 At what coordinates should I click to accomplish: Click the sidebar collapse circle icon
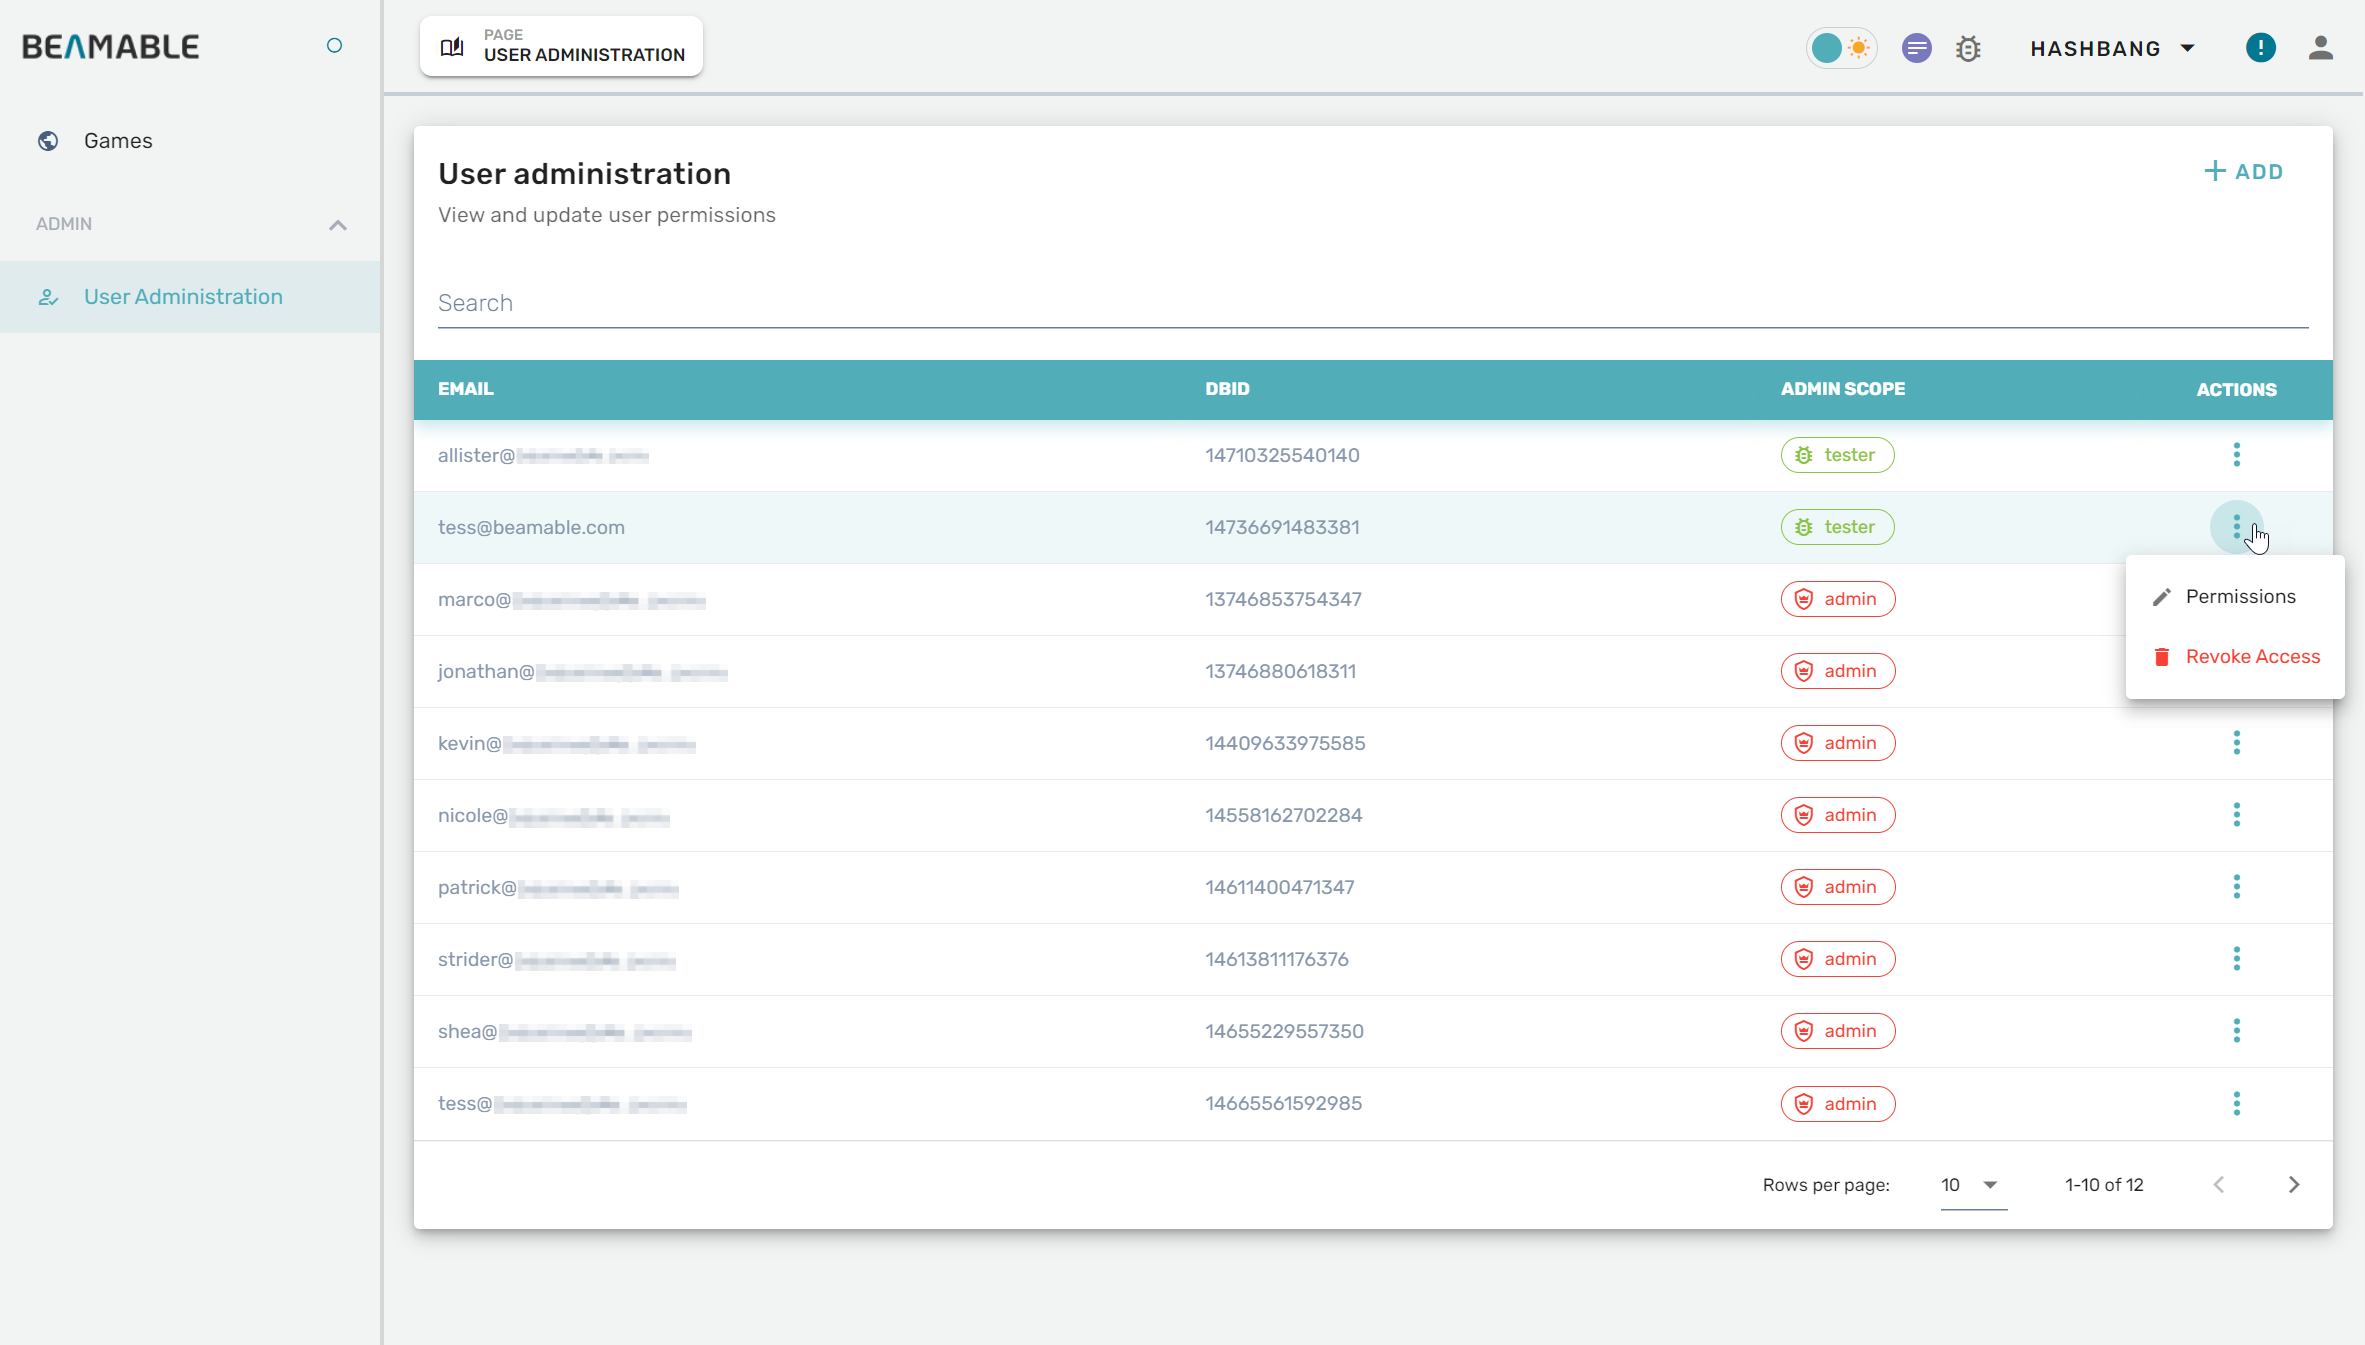335,46
